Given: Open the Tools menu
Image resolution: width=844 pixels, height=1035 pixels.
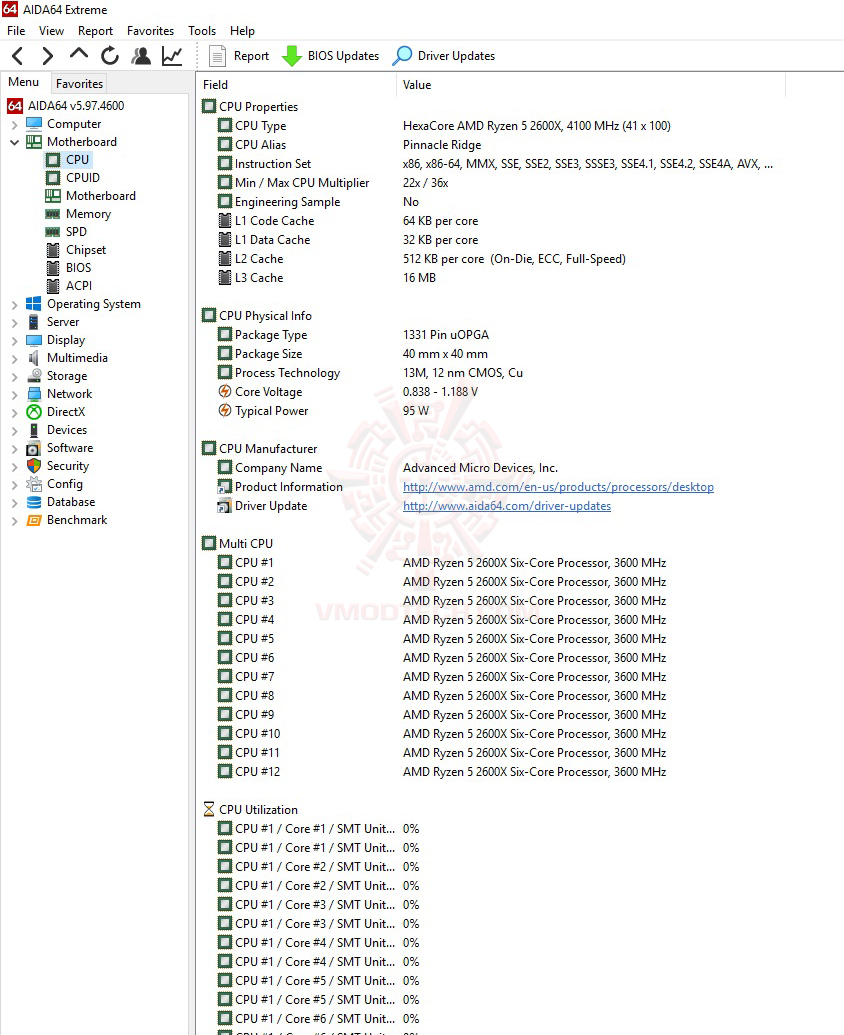Looking at the screenshot, I should [x=202, y=31].
